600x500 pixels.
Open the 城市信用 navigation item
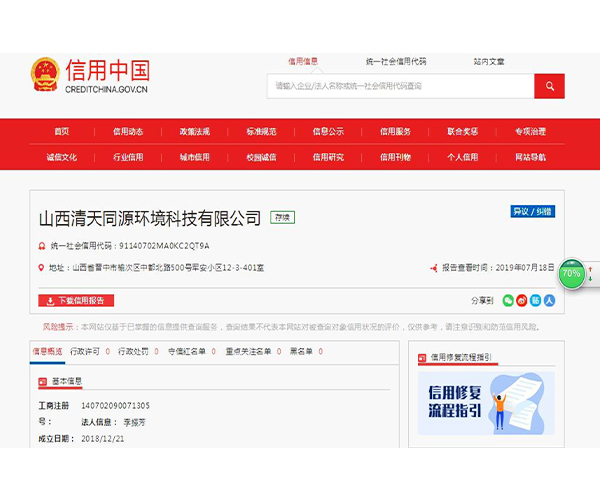[x=195, y=157]
